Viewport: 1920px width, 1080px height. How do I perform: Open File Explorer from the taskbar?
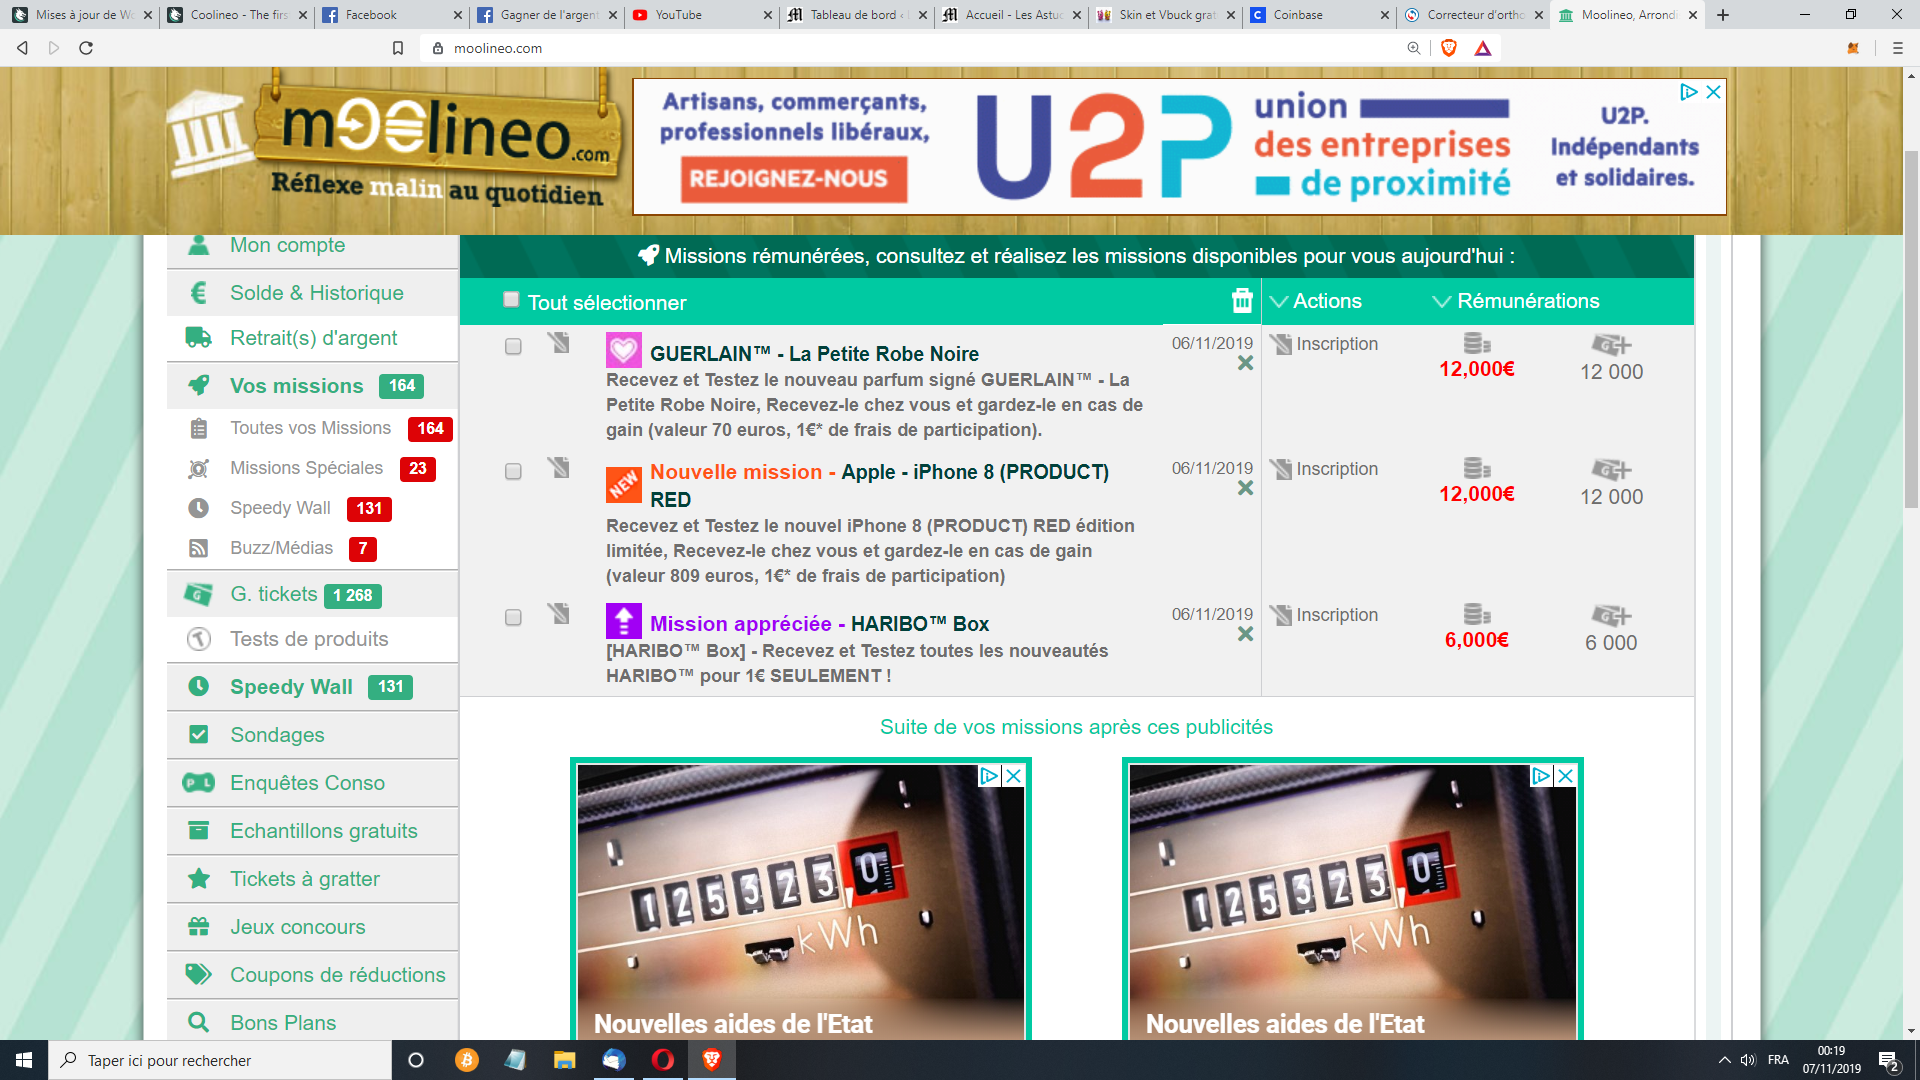[565, 1060]
